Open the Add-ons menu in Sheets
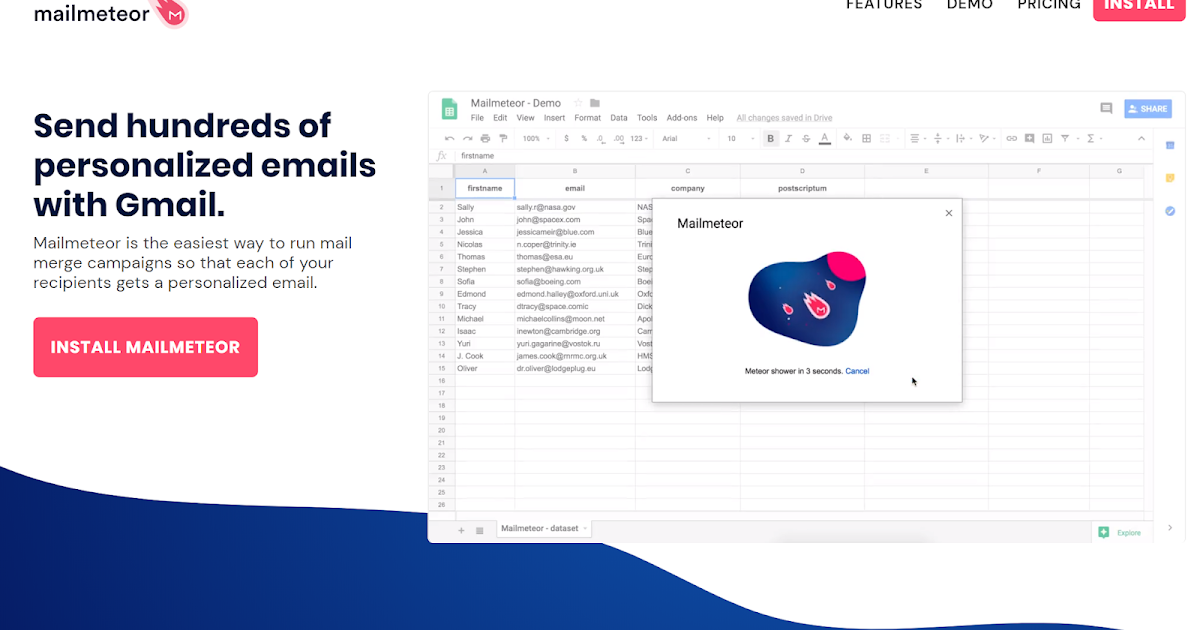Viewport: 1200px width, 630px height. point(682,118)
